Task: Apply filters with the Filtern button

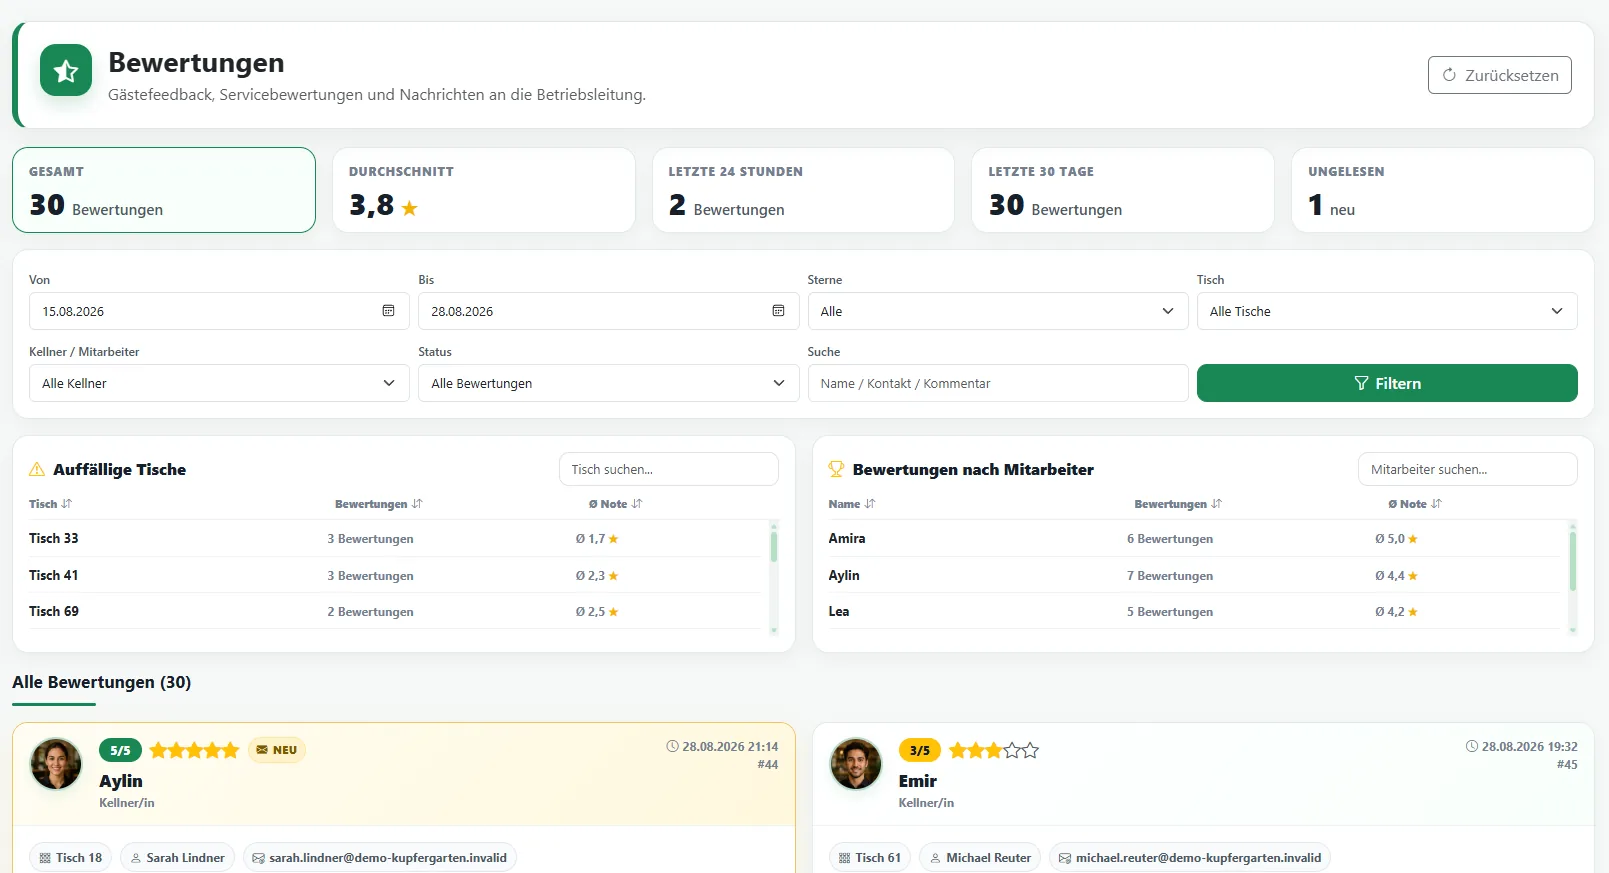Action: tap(1387, 383)
